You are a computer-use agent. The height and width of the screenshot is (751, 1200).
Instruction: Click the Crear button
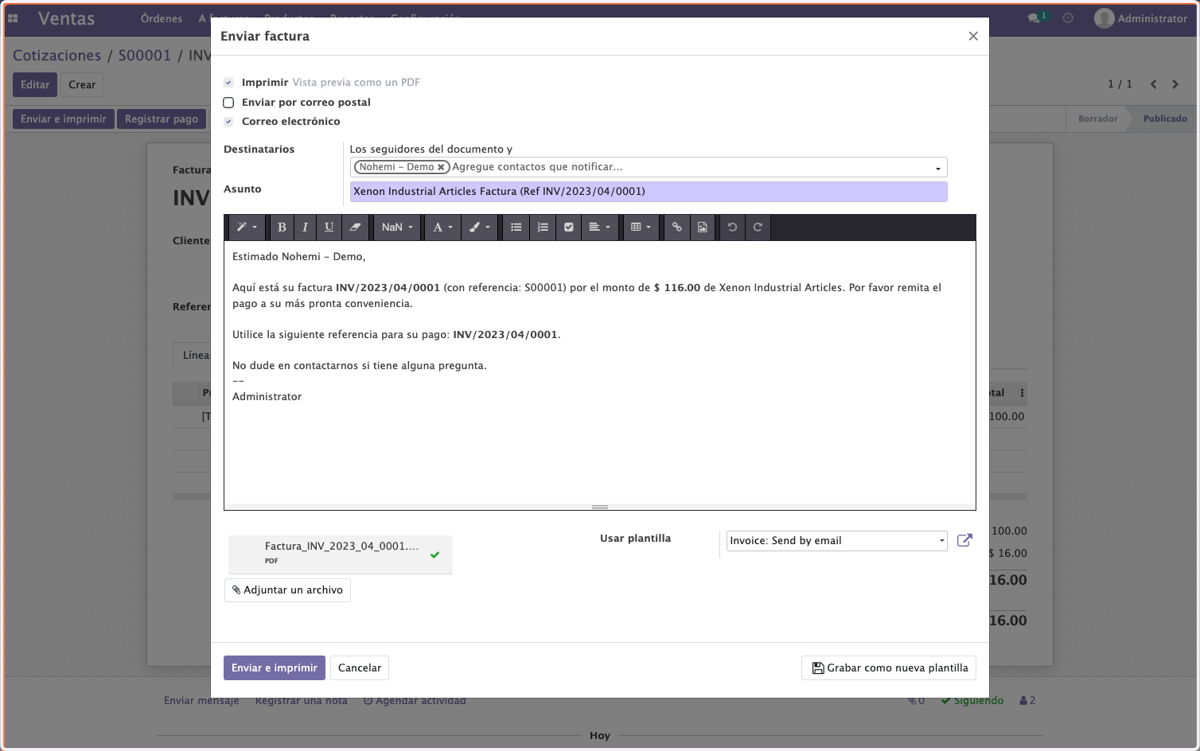(82, 85)
